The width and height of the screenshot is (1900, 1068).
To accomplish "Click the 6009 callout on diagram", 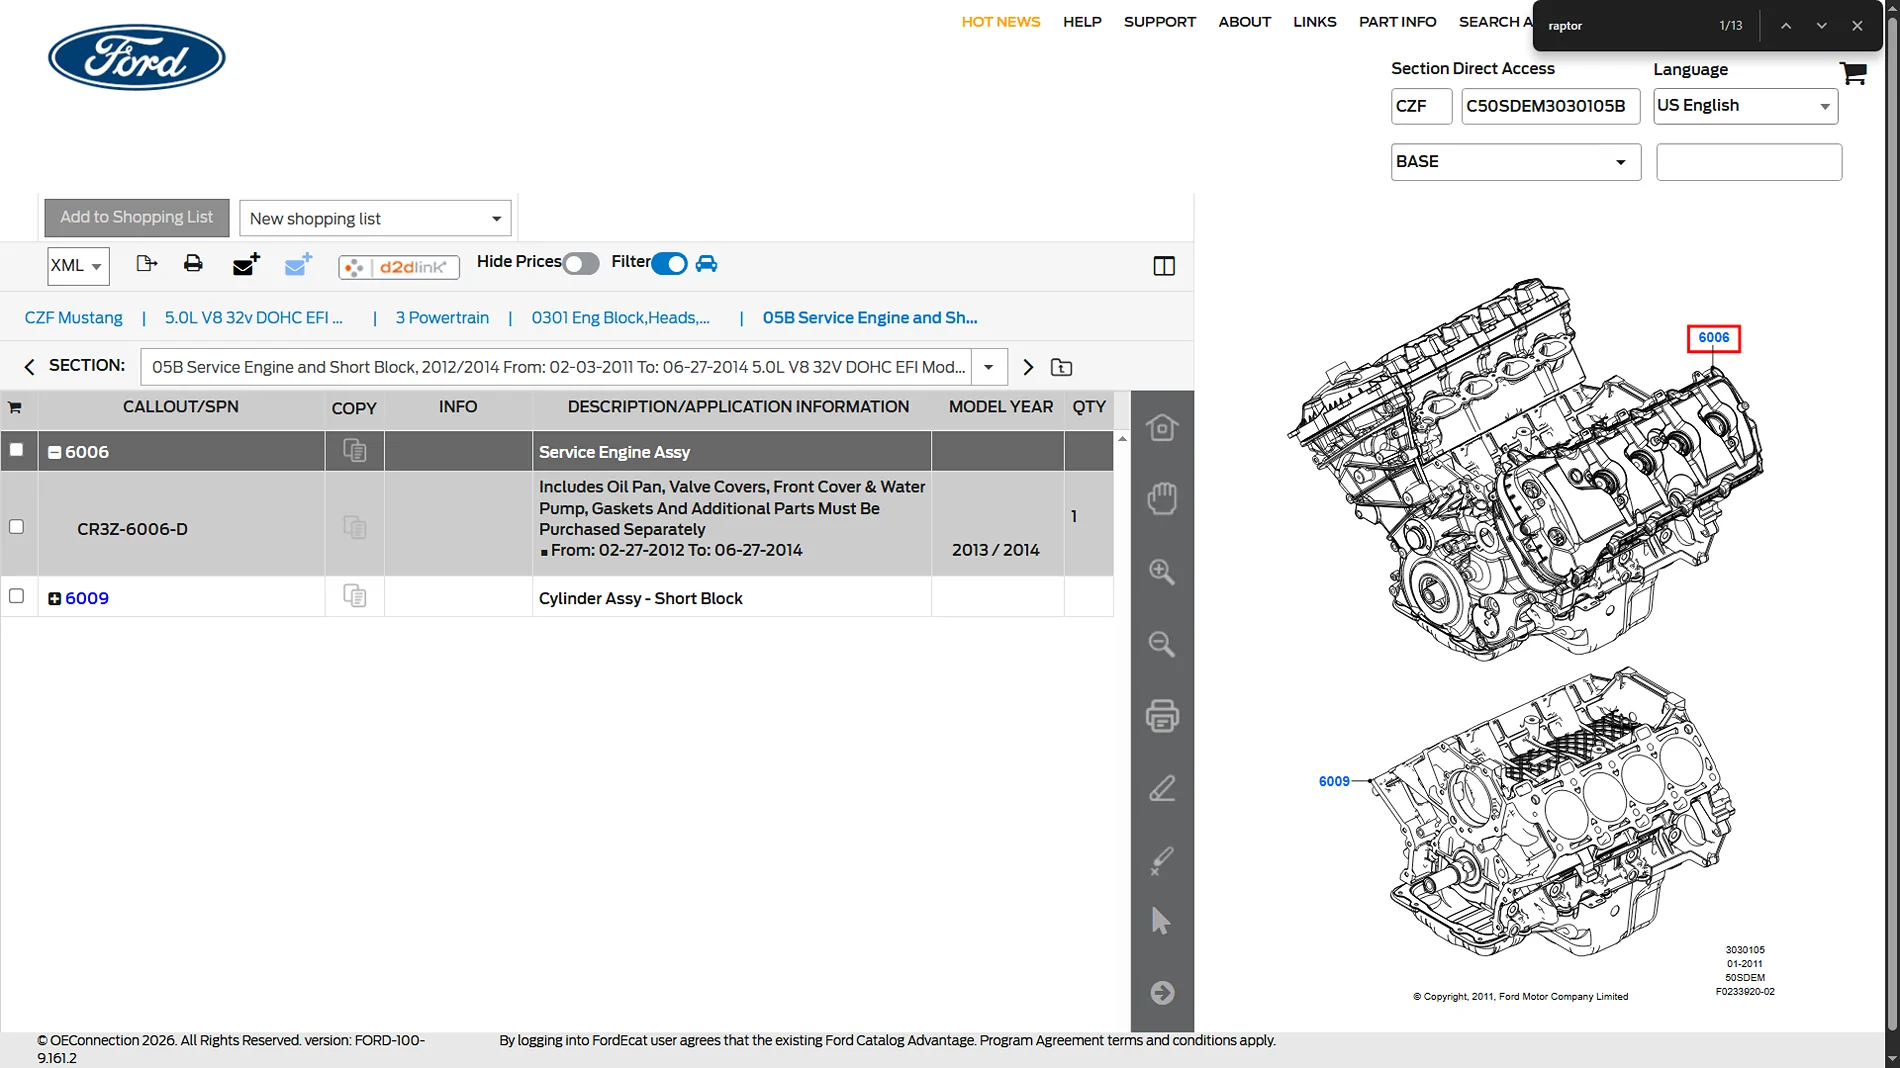I will (x=1334, y=781).
